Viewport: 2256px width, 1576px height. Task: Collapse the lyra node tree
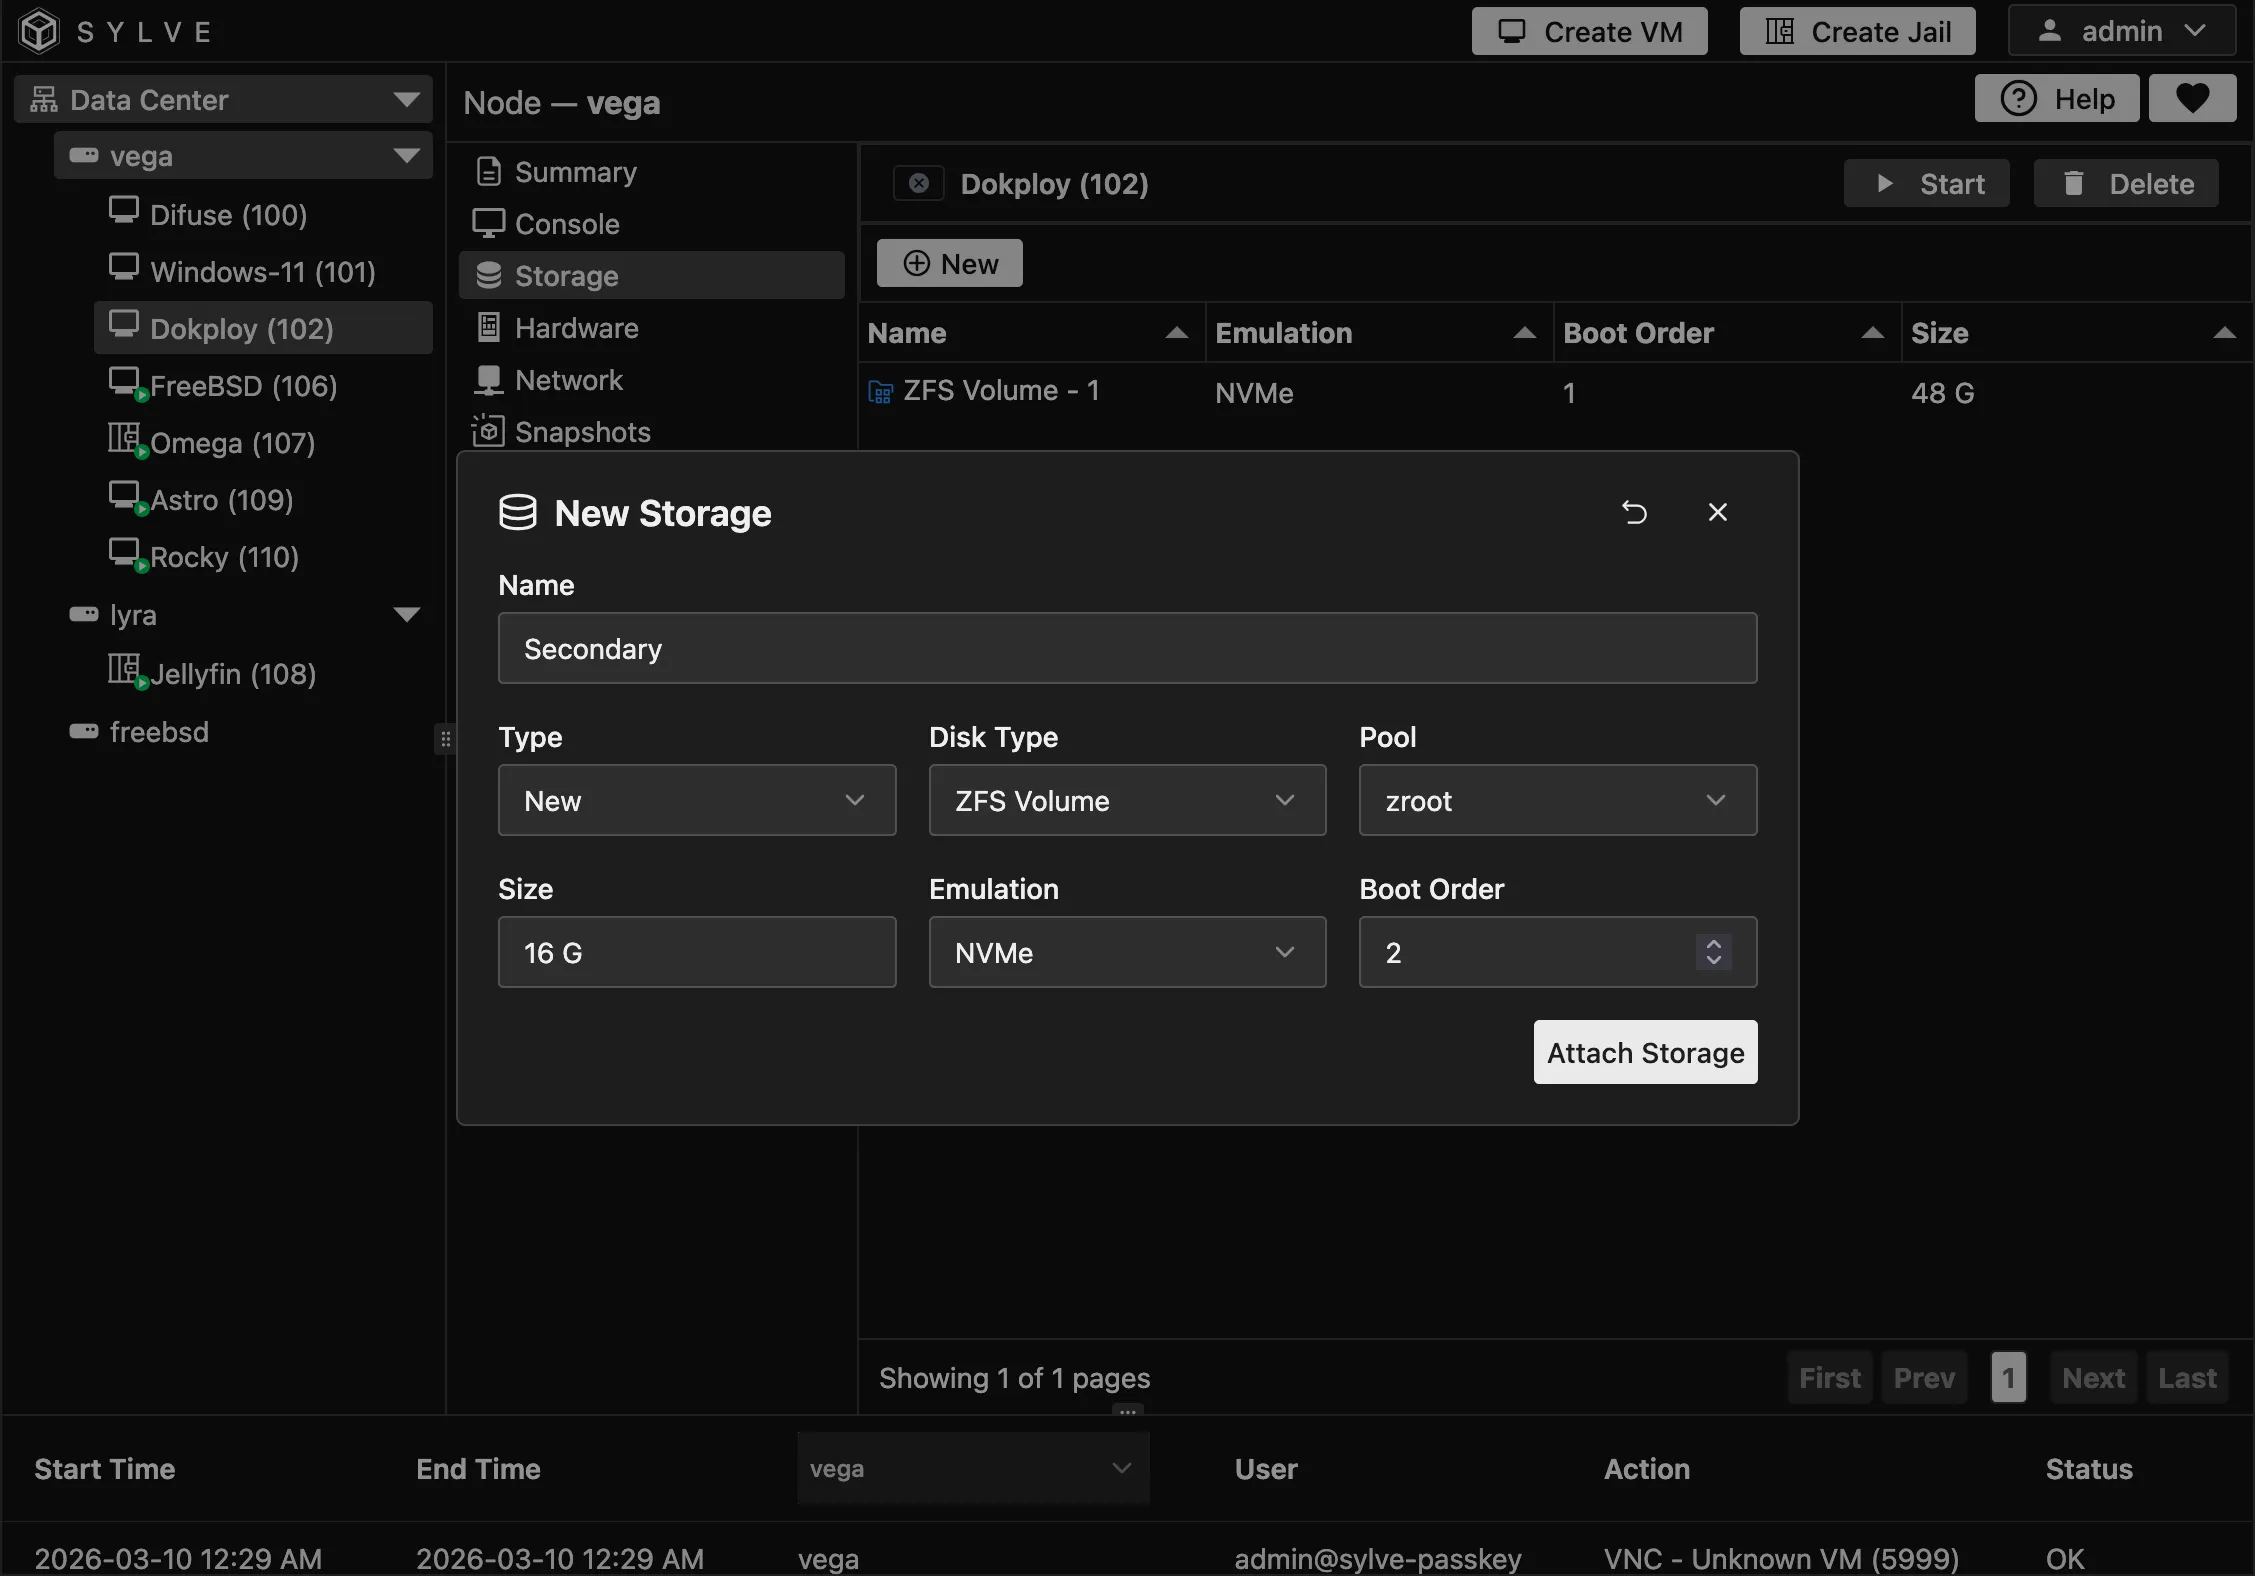tap(406, 614)
